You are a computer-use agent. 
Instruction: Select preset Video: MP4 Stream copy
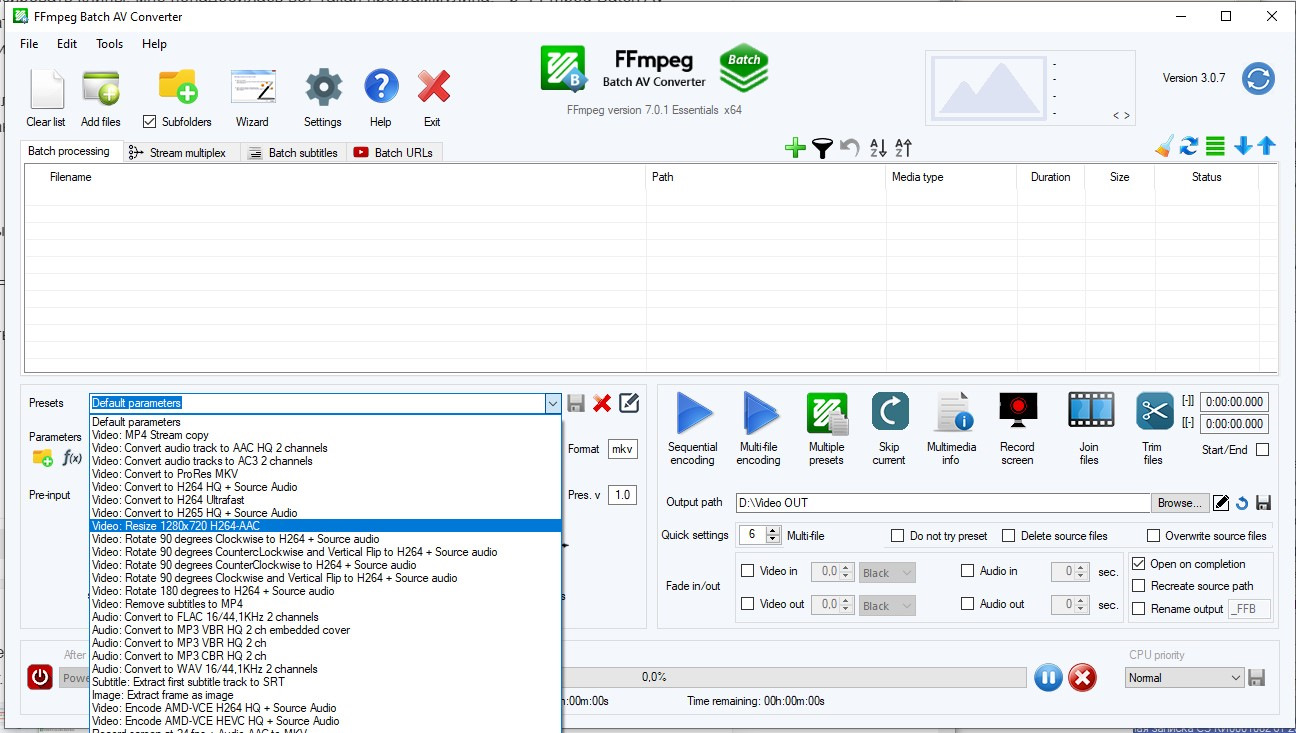[326, 435]
